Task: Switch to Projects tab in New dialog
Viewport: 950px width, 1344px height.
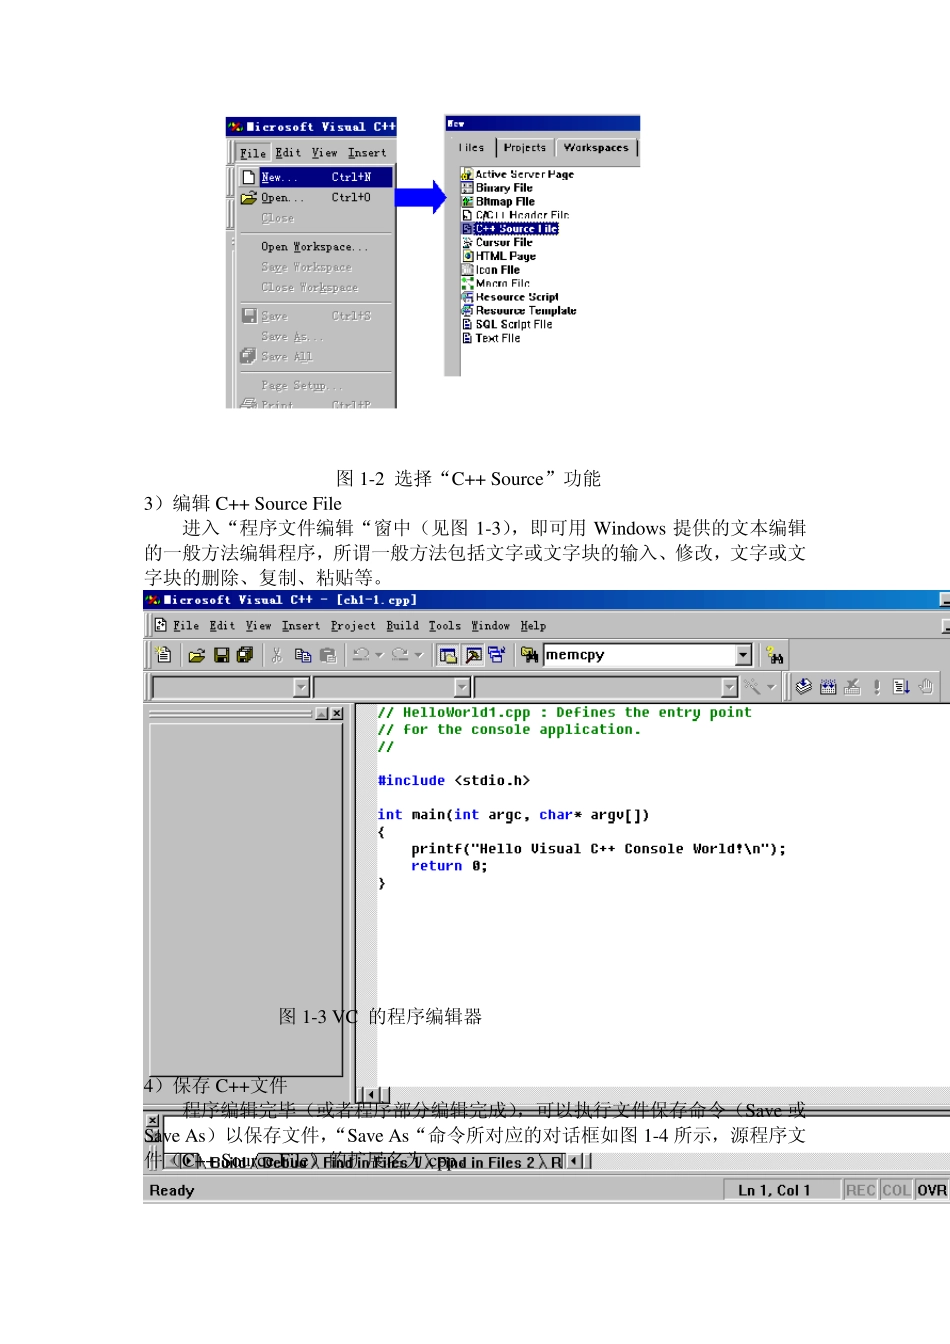Action: [525, 148]
